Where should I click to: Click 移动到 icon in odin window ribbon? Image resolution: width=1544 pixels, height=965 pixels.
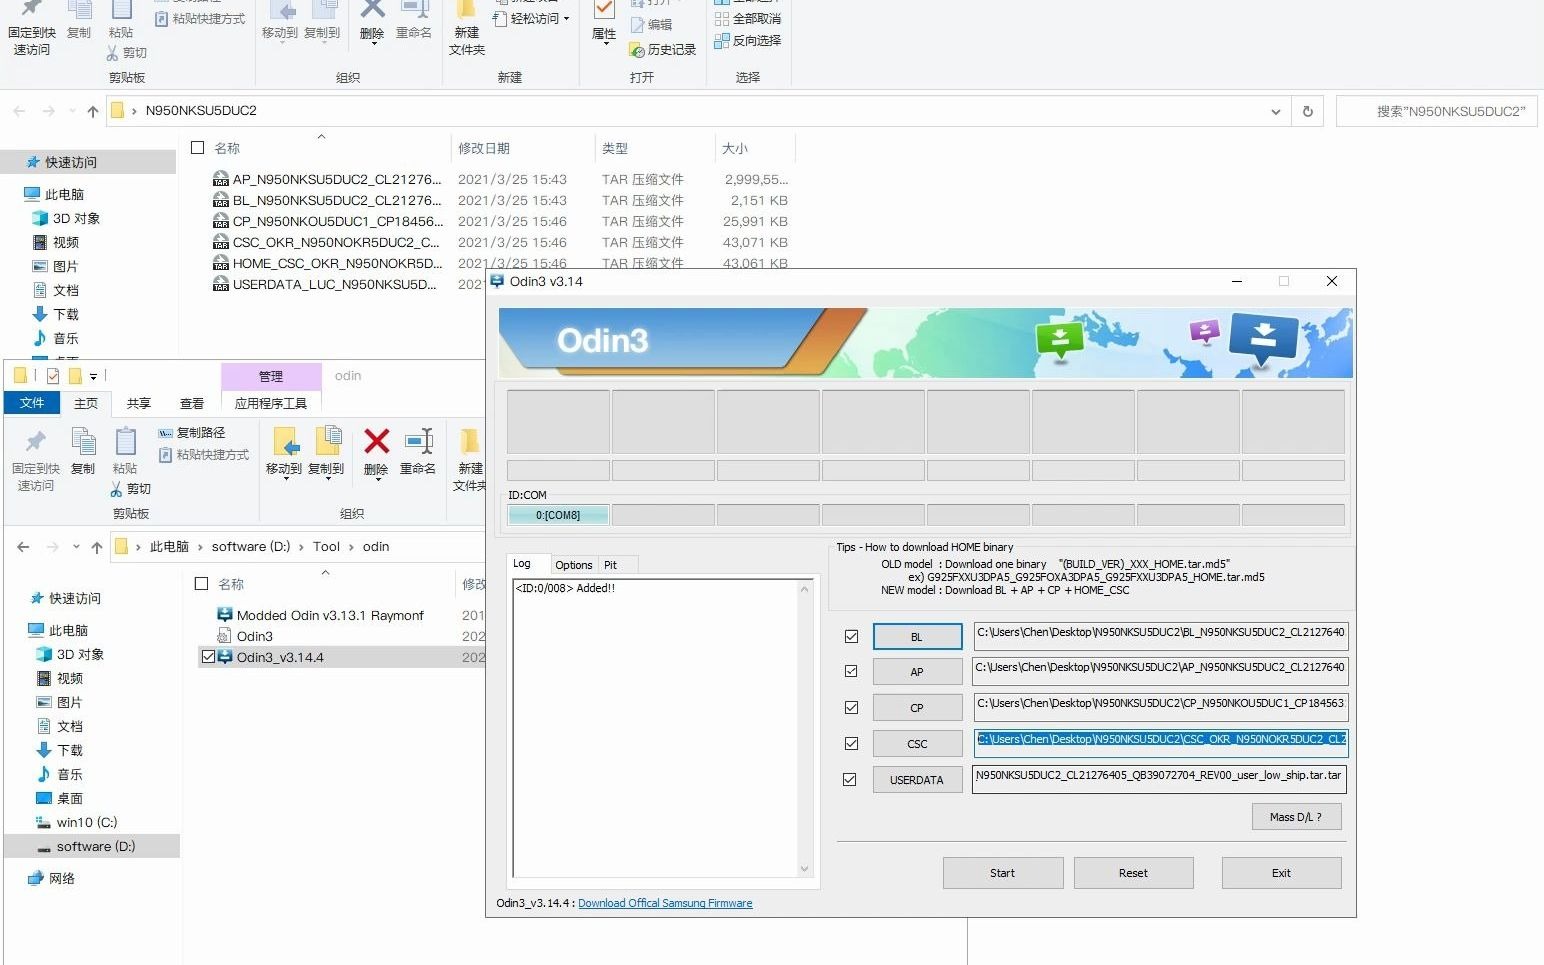285,441
